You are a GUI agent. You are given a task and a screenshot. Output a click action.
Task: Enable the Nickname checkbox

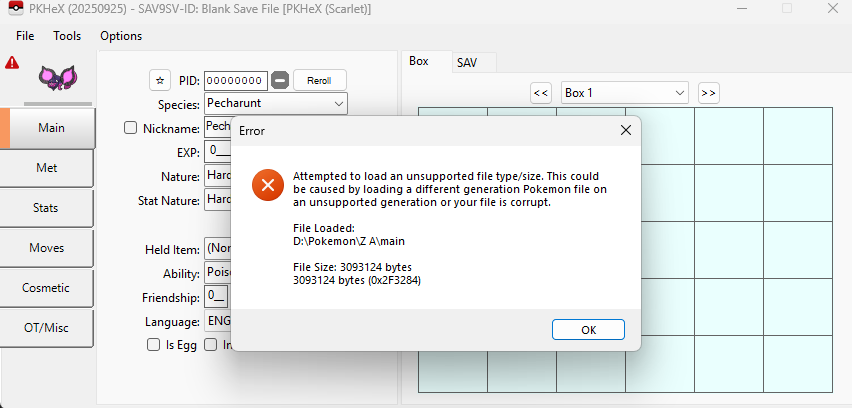click(131, 127)
